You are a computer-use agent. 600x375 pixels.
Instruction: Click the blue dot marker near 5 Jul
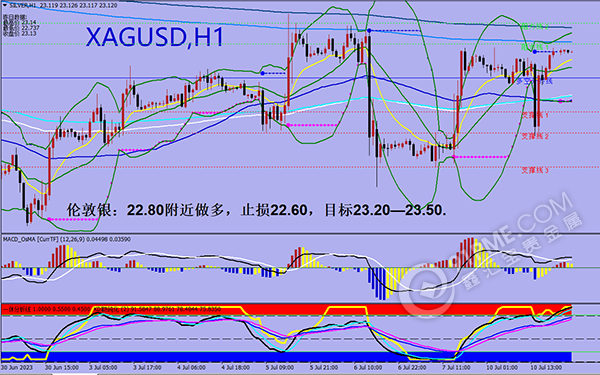262,73
